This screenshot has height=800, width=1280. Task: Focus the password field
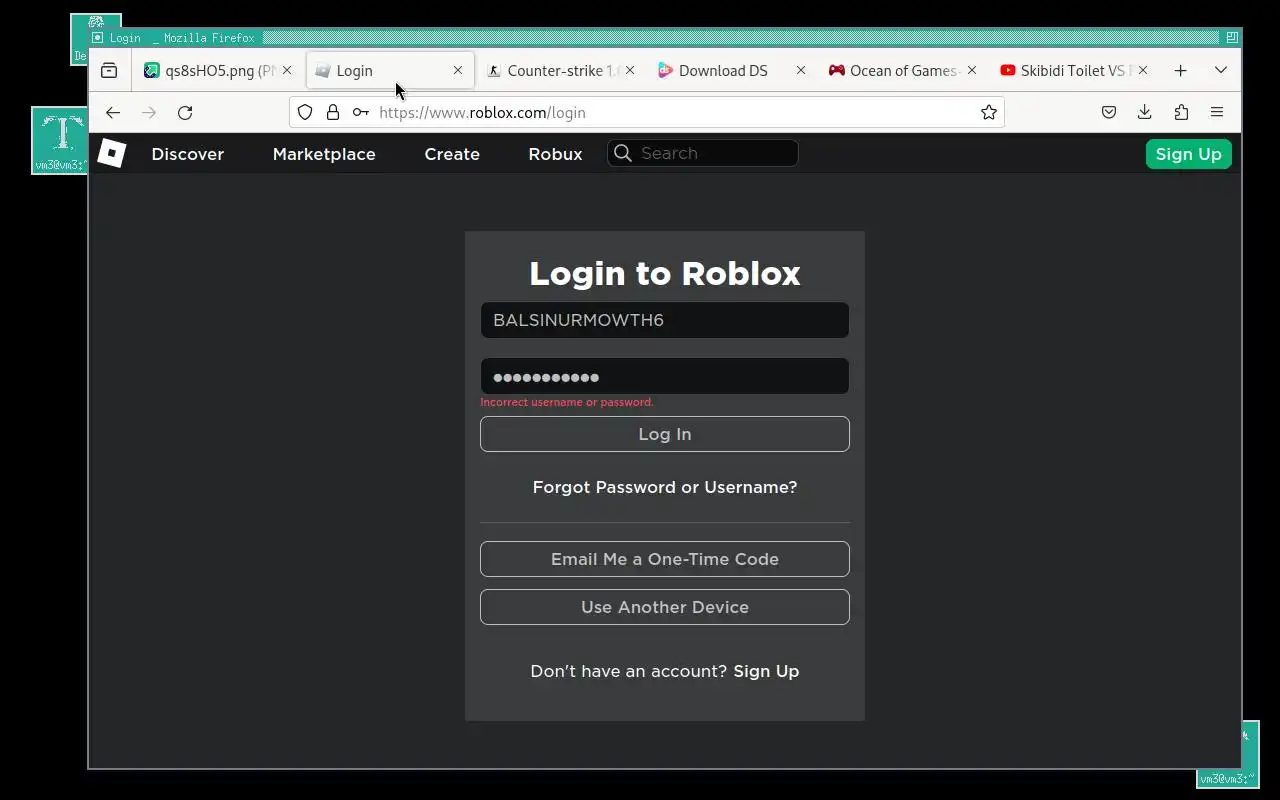point(665,376)
